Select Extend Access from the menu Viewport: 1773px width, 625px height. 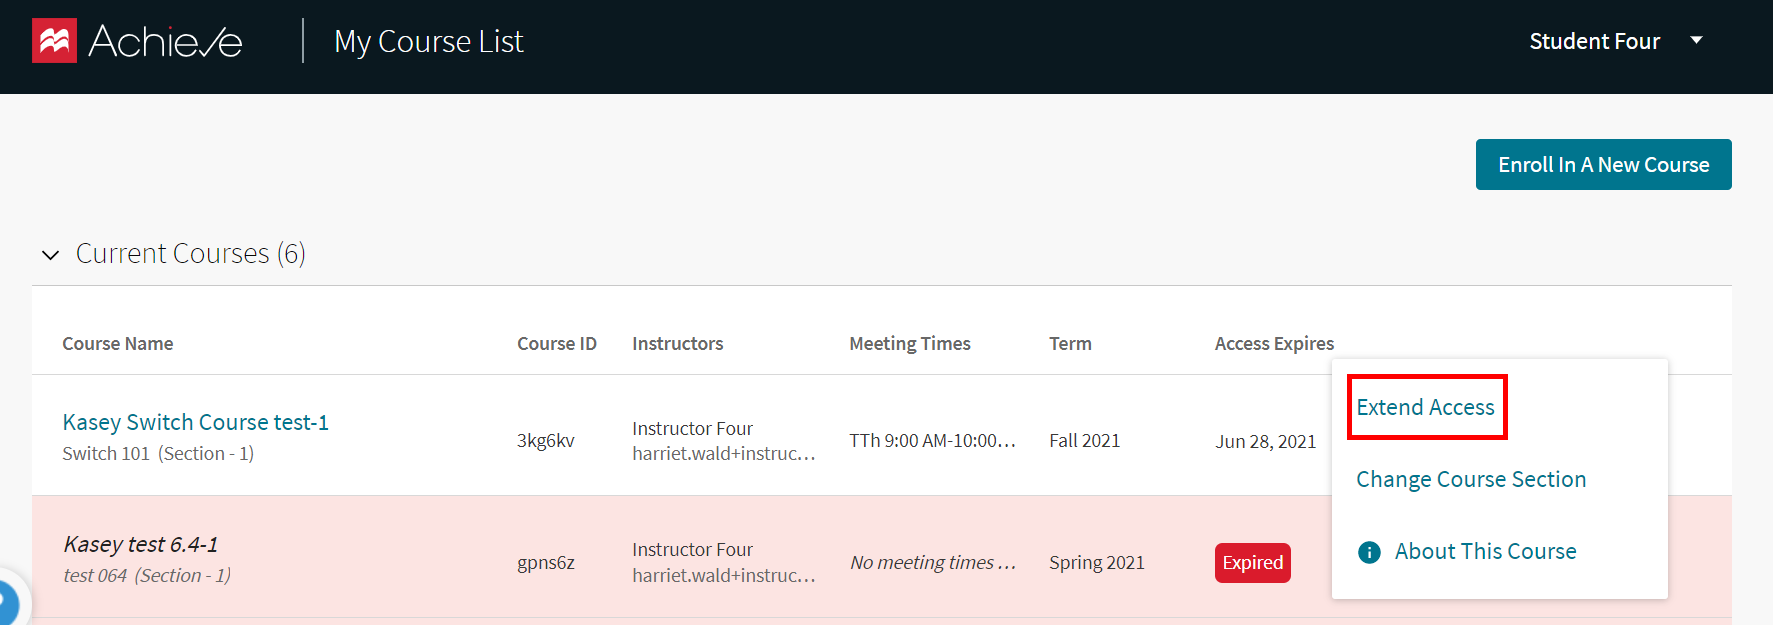1425,407
